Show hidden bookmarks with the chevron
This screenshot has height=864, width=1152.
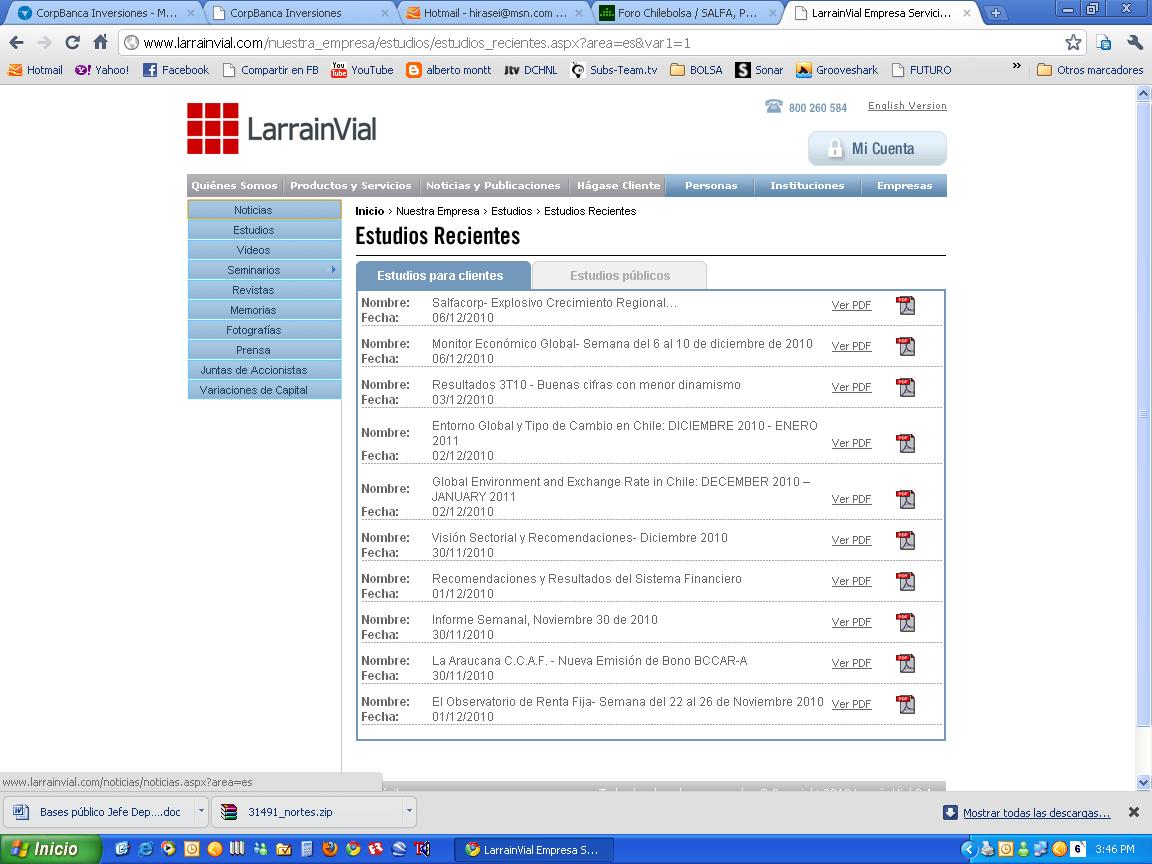pos(1017,67)
